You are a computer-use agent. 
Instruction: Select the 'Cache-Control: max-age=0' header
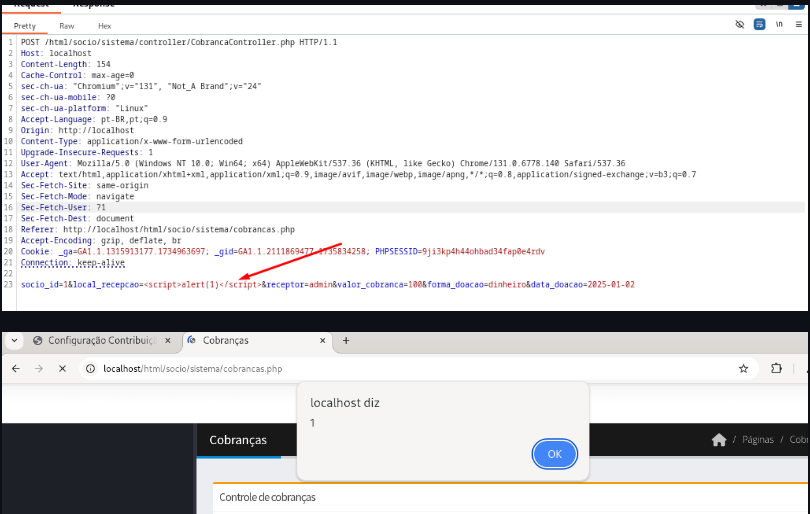77,75
